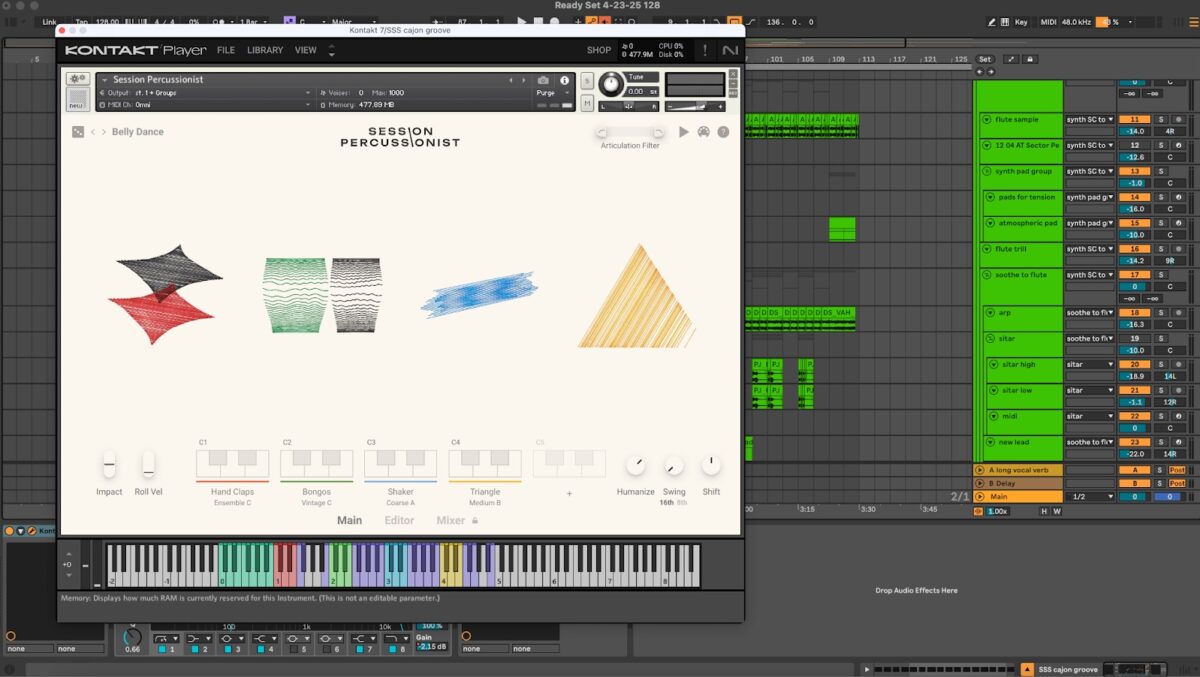1200x677 pixels.
Task: Open the Kontakt FILE menu
Action: pos(226,50)
